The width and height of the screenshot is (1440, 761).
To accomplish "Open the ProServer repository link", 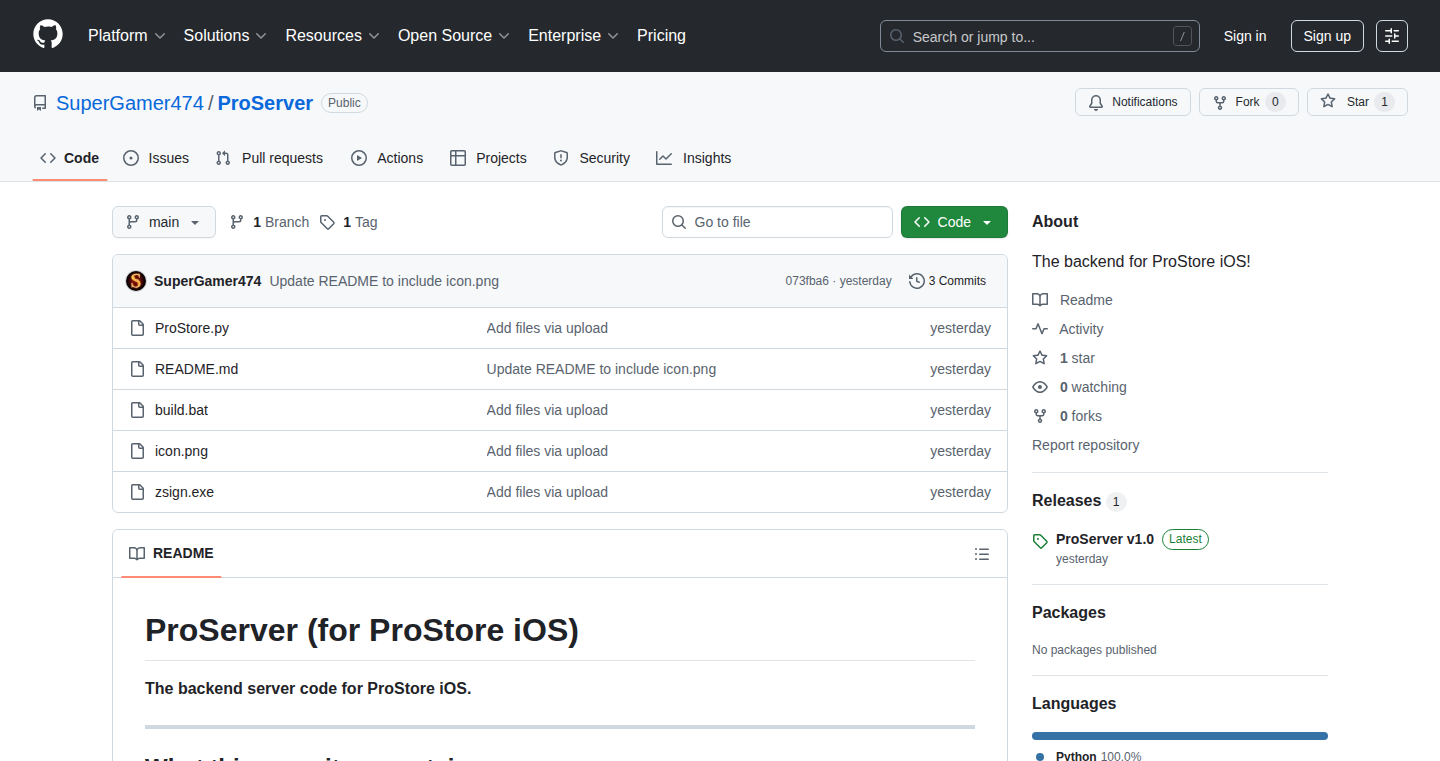I will [x=265, y=103].
